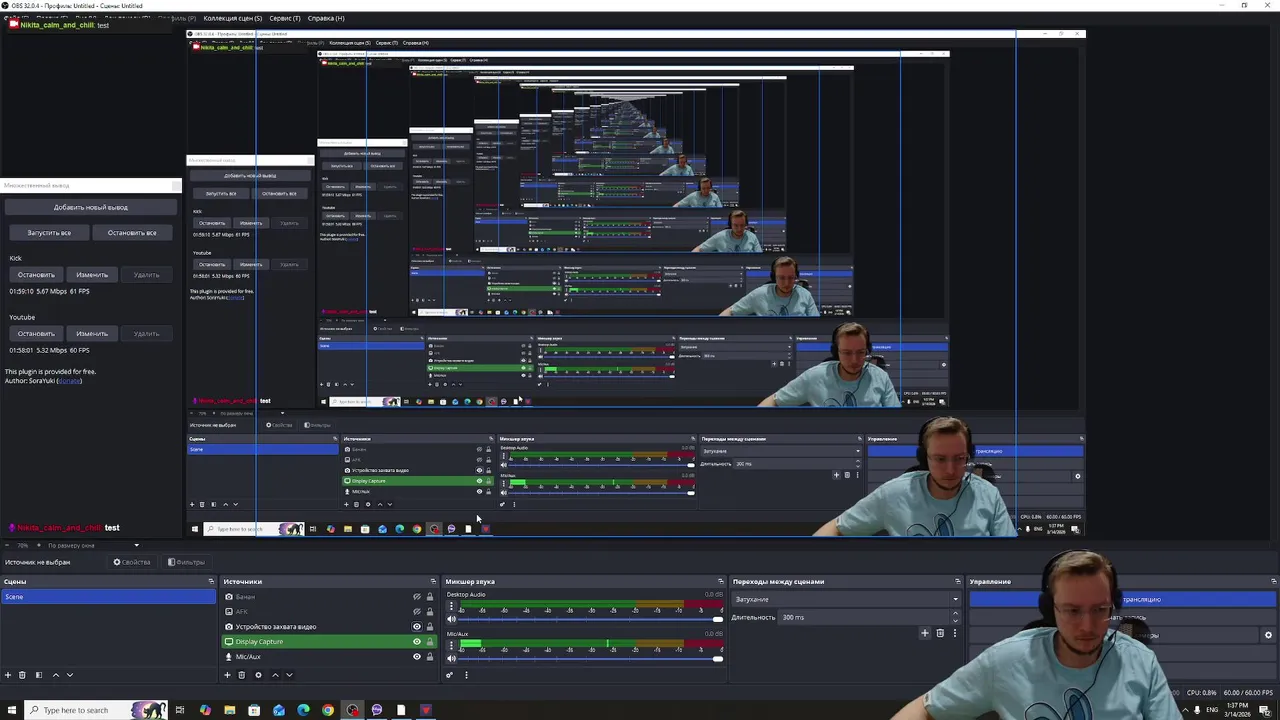Decrease transition duration with down stepper
Screen dimensions: 1280x720
coord(955,621)
